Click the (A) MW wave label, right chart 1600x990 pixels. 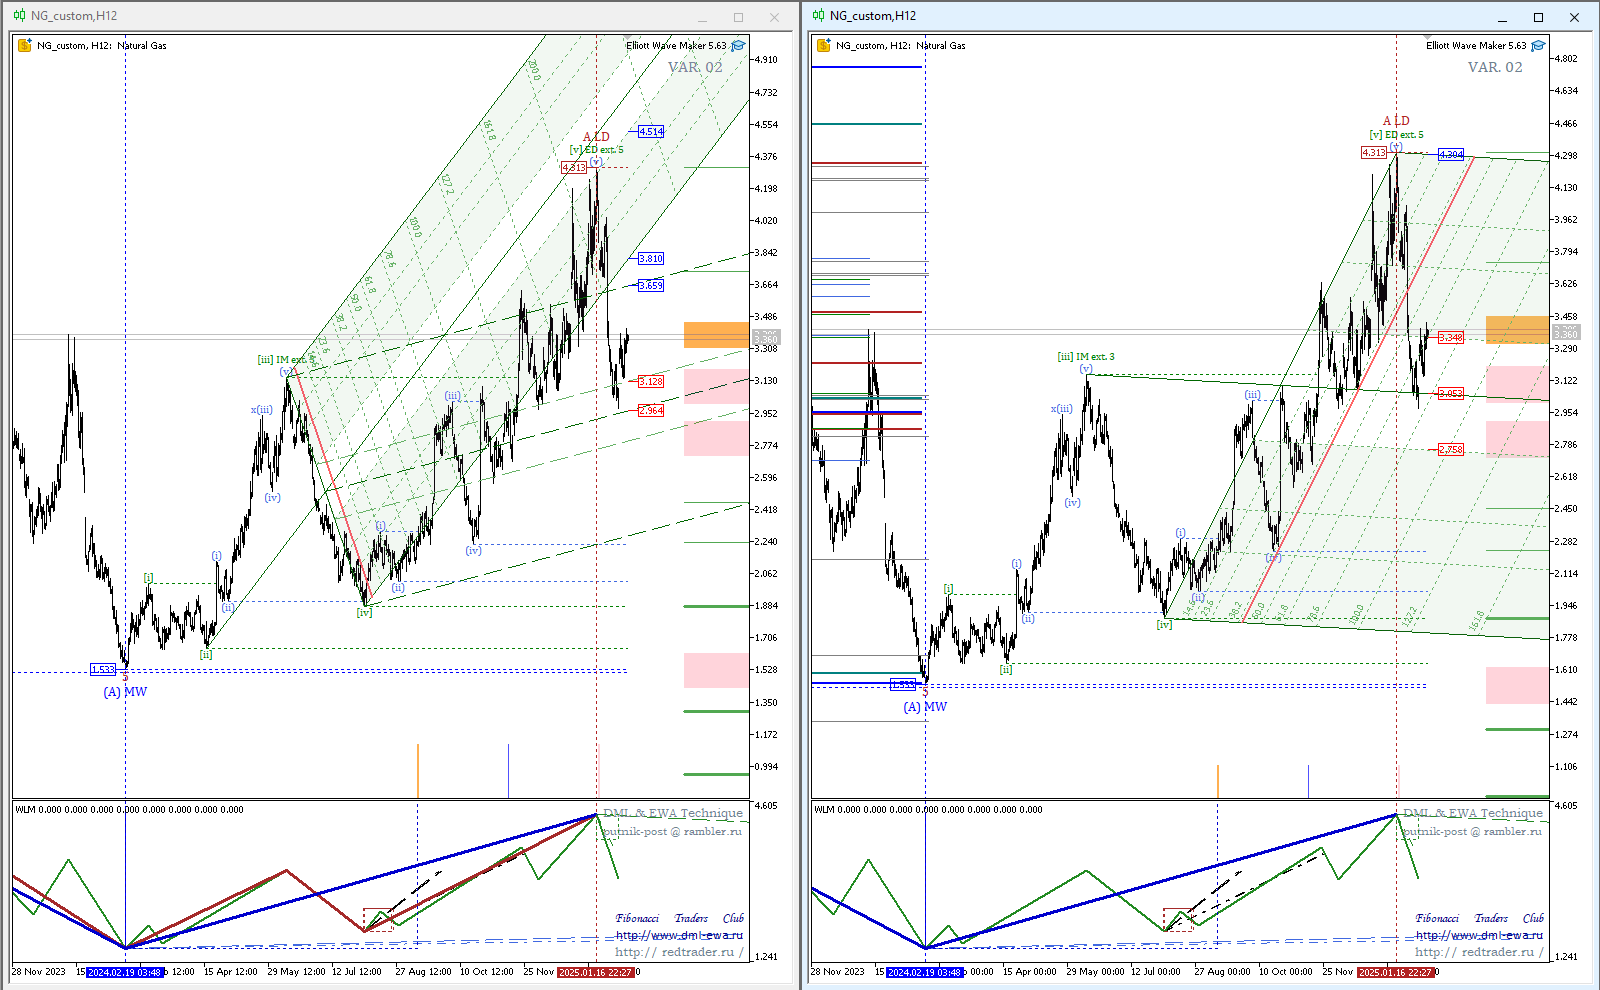click(x=925, y=707)
